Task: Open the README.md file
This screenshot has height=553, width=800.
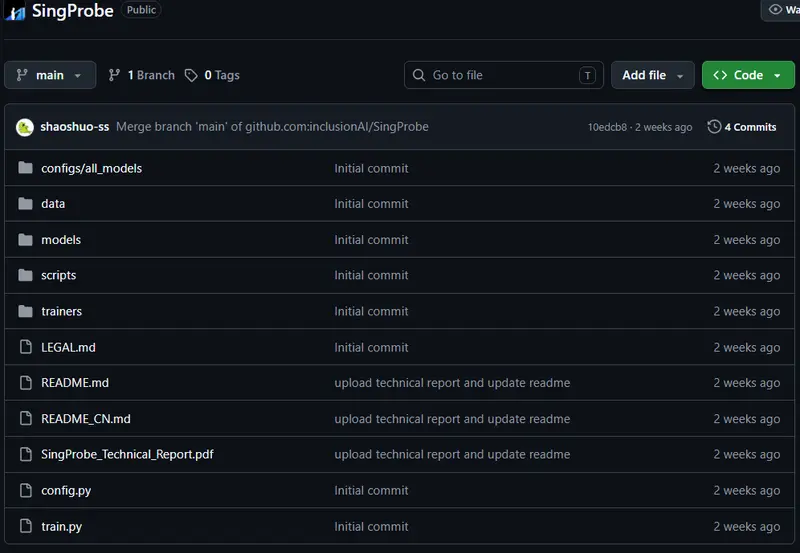Action: coord(74,383)
